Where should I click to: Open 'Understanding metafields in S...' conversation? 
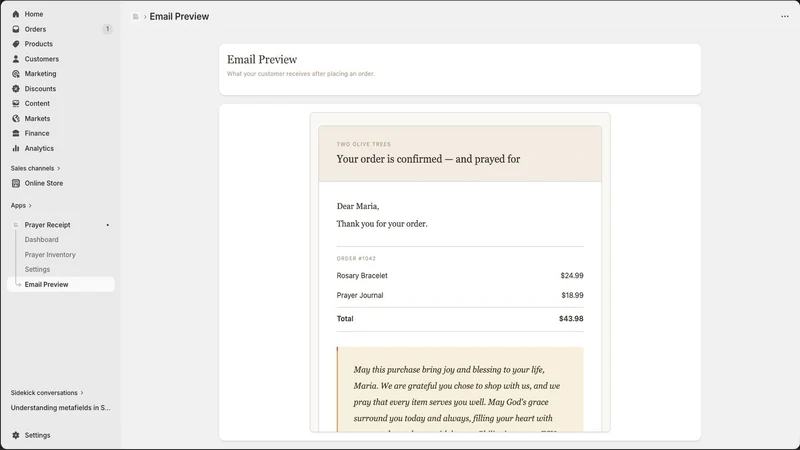60,408
